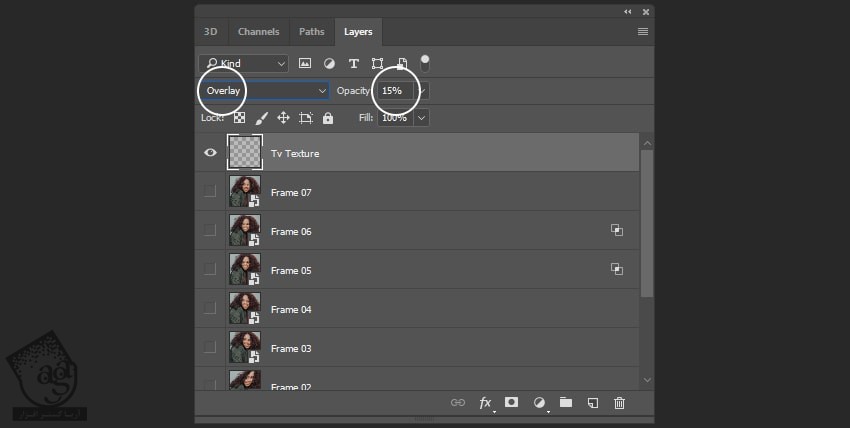Open the Layers panel menu
Viewport: 850px width, 428px height.
click(643, 32)
